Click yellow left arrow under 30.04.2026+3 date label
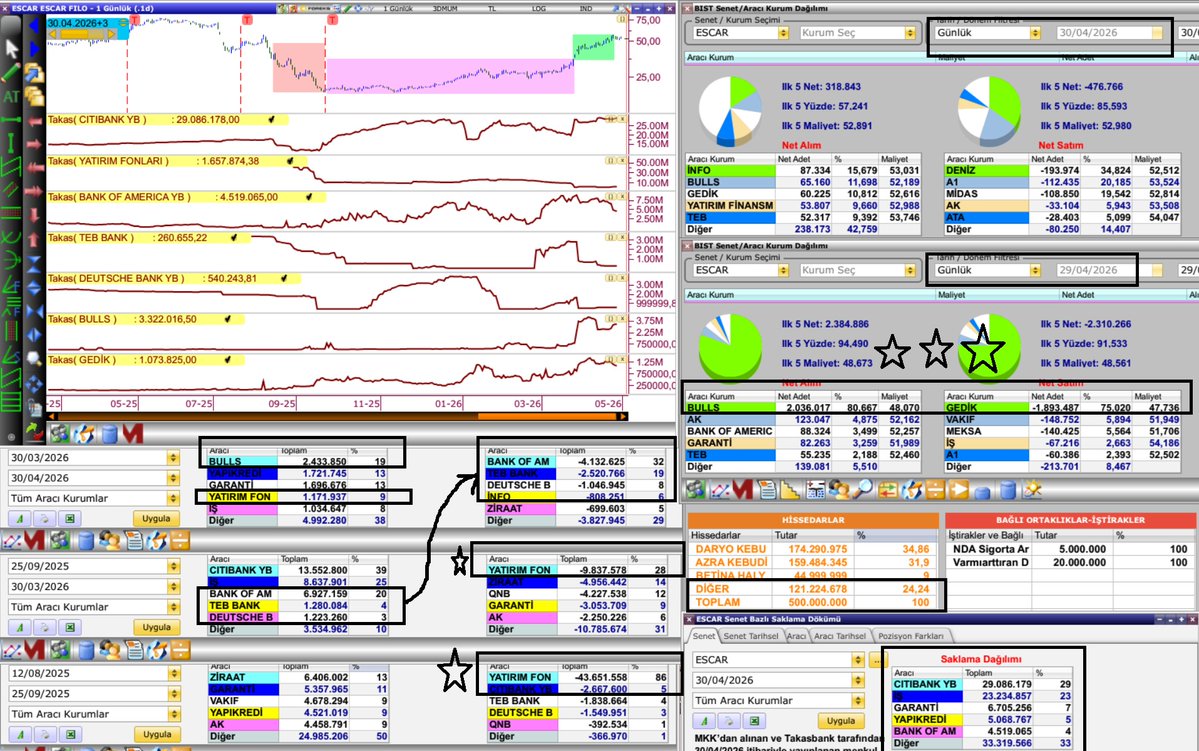Screen dimensions: 1199x751 click(x=54, y=34)
